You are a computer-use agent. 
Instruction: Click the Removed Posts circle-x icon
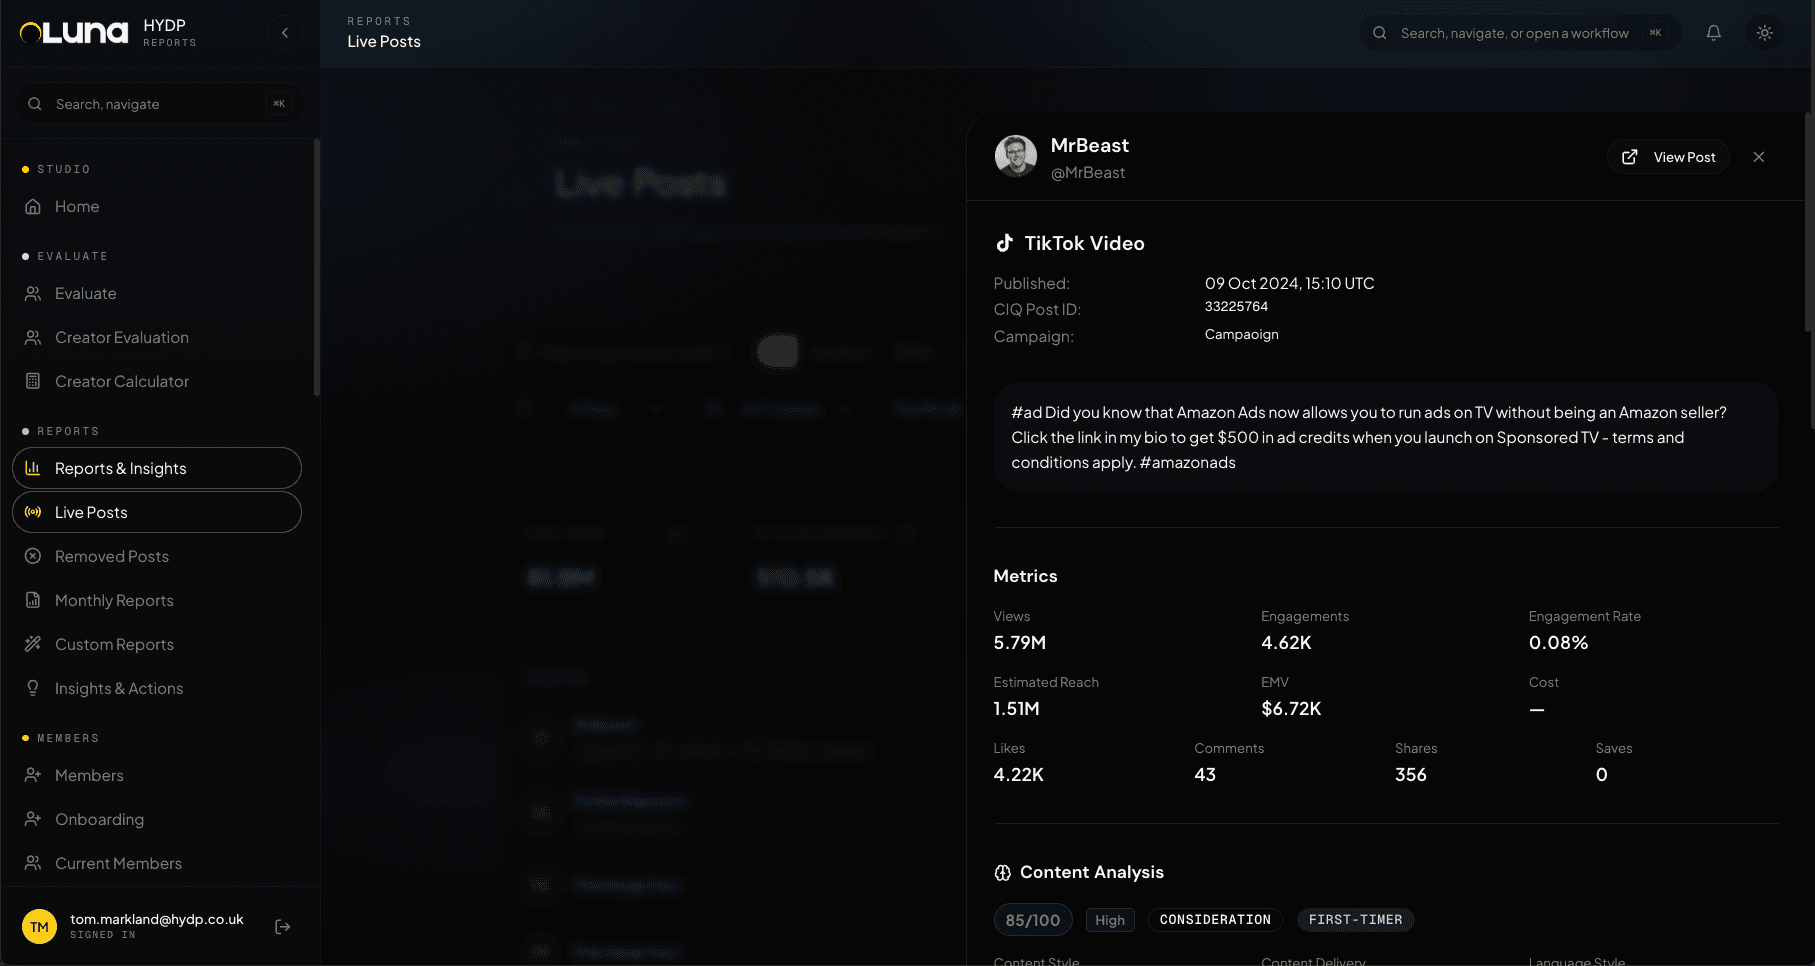click(x=33, y=556)
